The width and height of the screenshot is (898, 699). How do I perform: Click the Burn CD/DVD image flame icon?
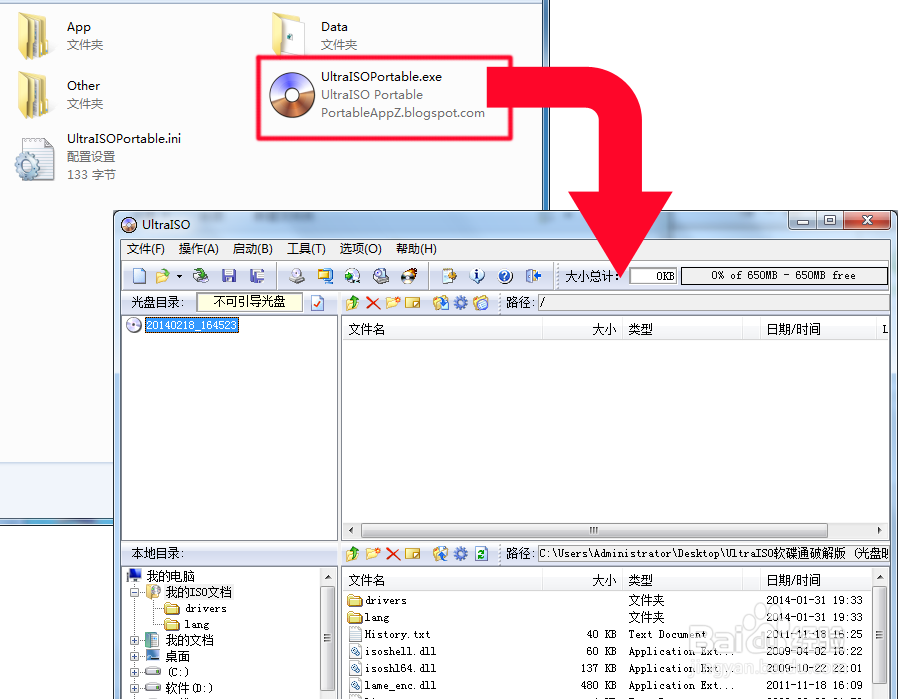[409, 276]
